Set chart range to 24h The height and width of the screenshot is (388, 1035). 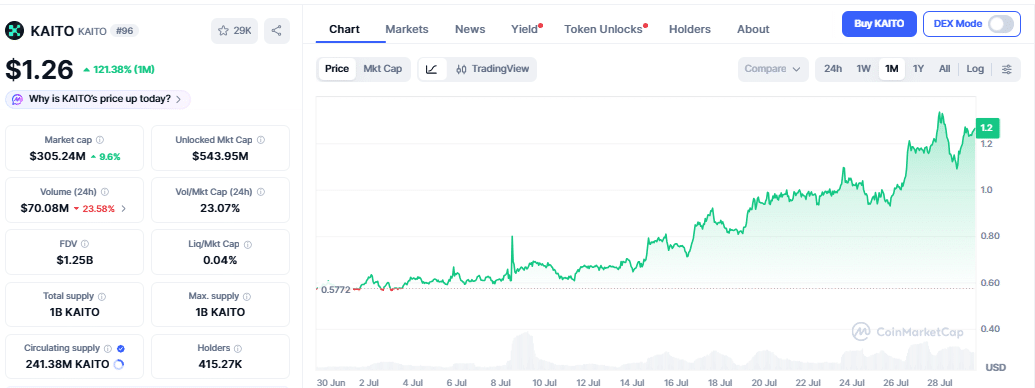tap(833, 69)
